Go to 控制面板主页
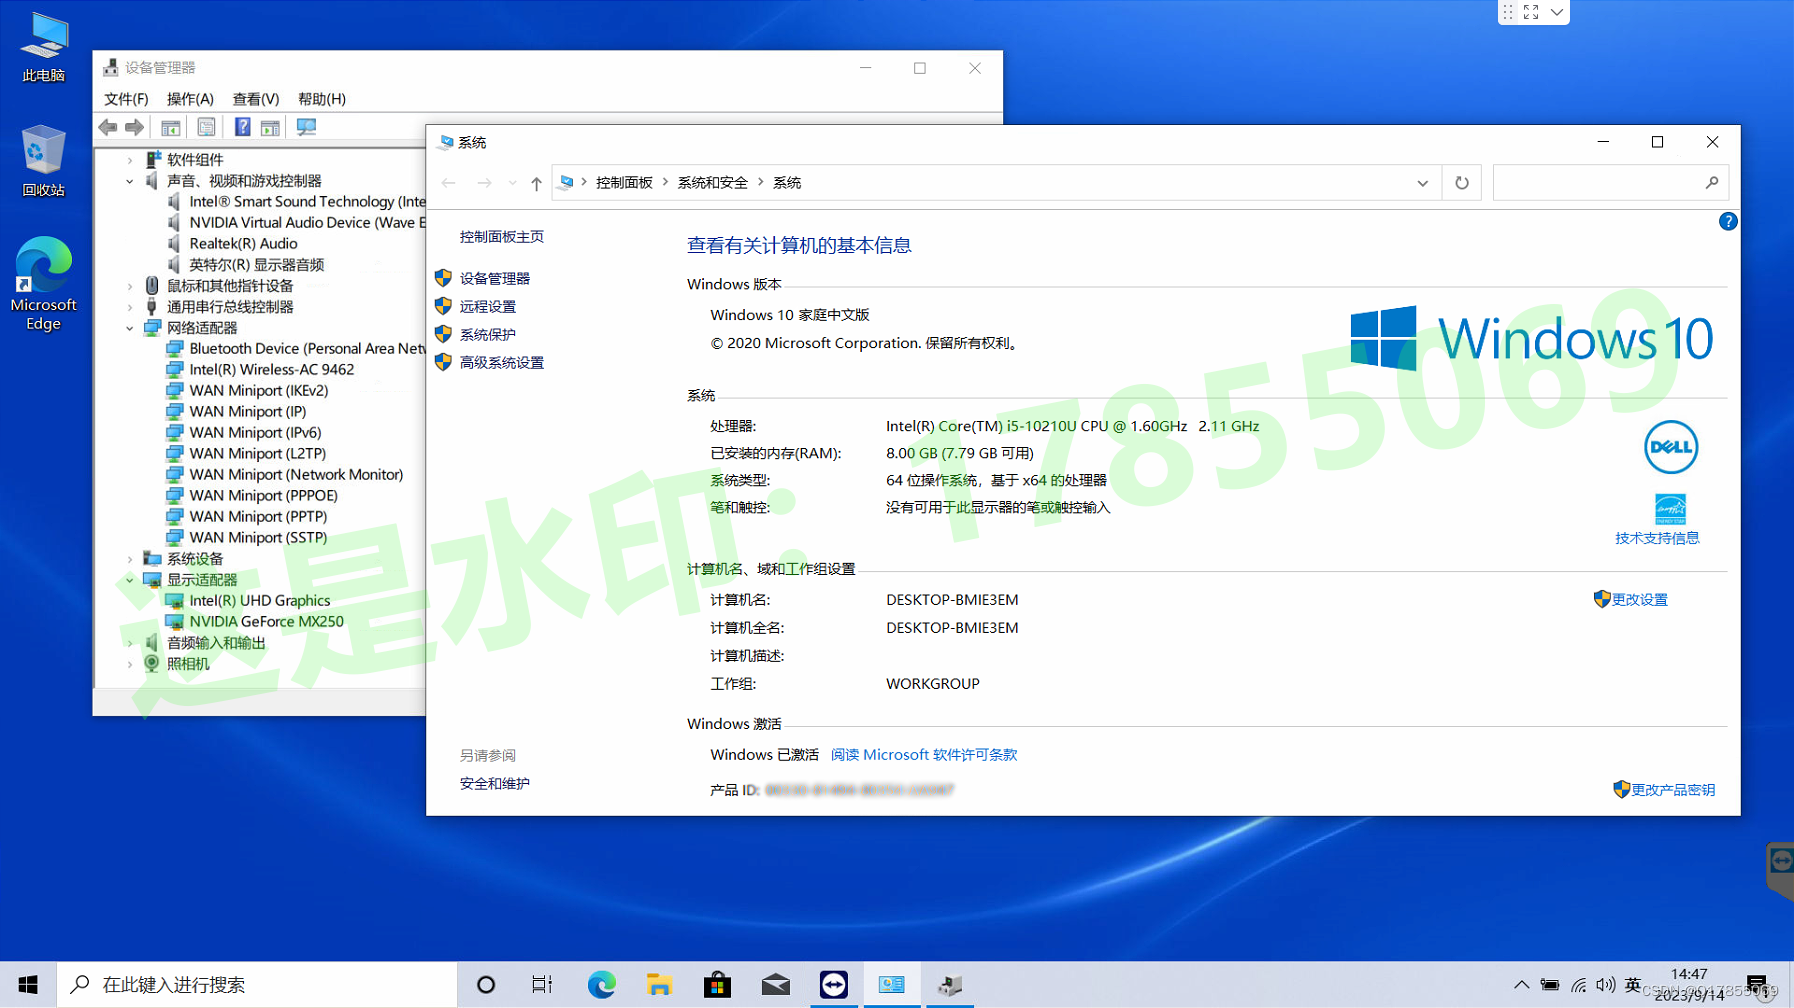Image resolution: width=1794 pixels, height=1008 pixels. point(502,237)
